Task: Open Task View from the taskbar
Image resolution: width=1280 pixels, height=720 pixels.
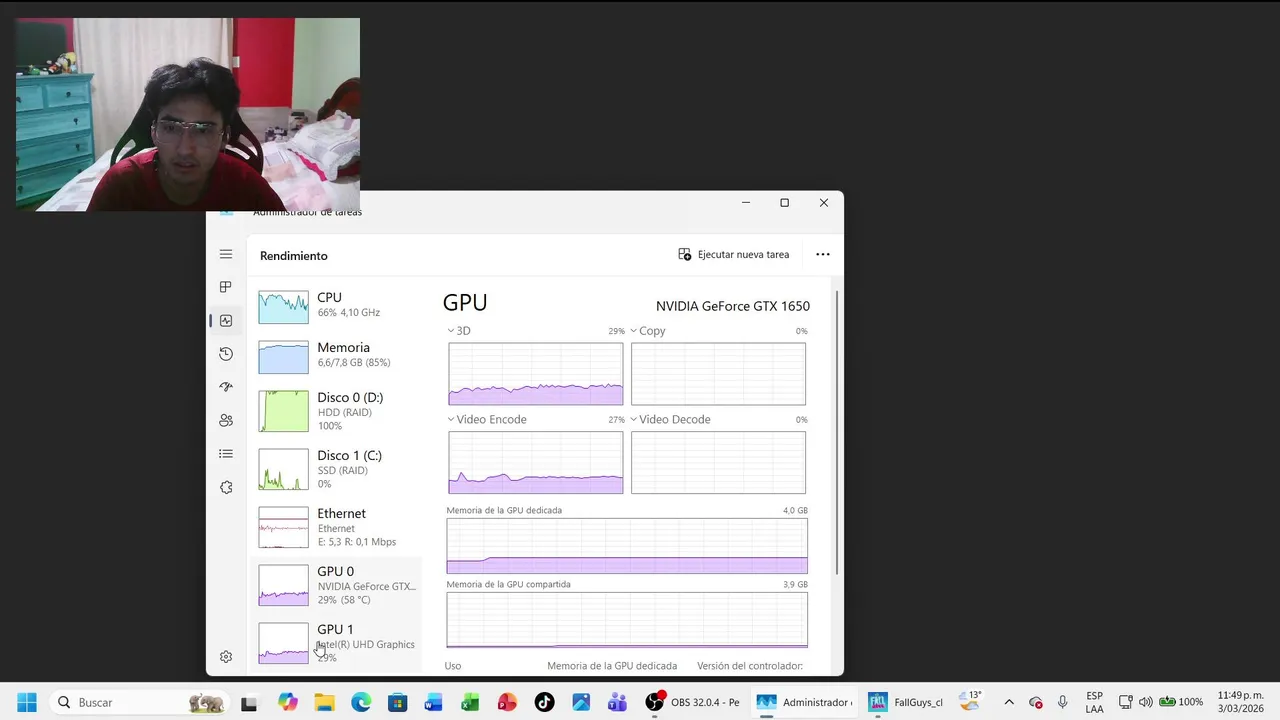Action: point(249,702)
